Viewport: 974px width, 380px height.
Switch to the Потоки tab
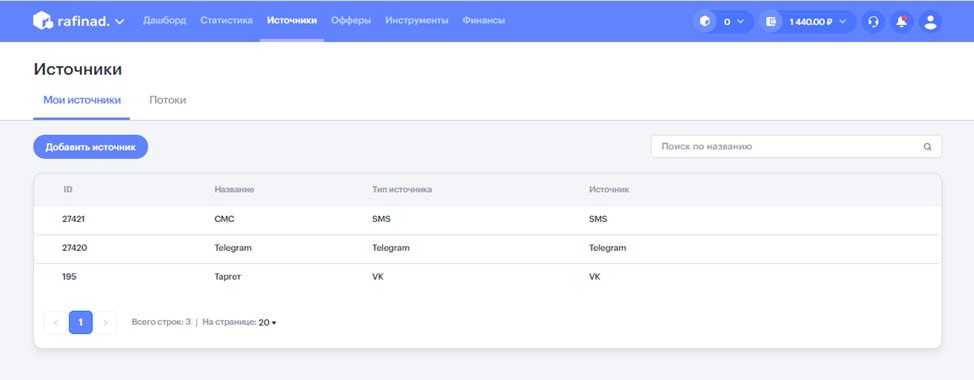[x=168, y=100]
